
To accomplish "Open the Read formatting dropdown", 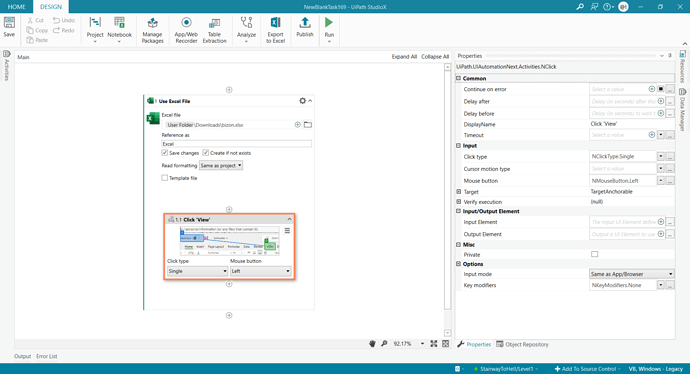I will pos(221,165).
